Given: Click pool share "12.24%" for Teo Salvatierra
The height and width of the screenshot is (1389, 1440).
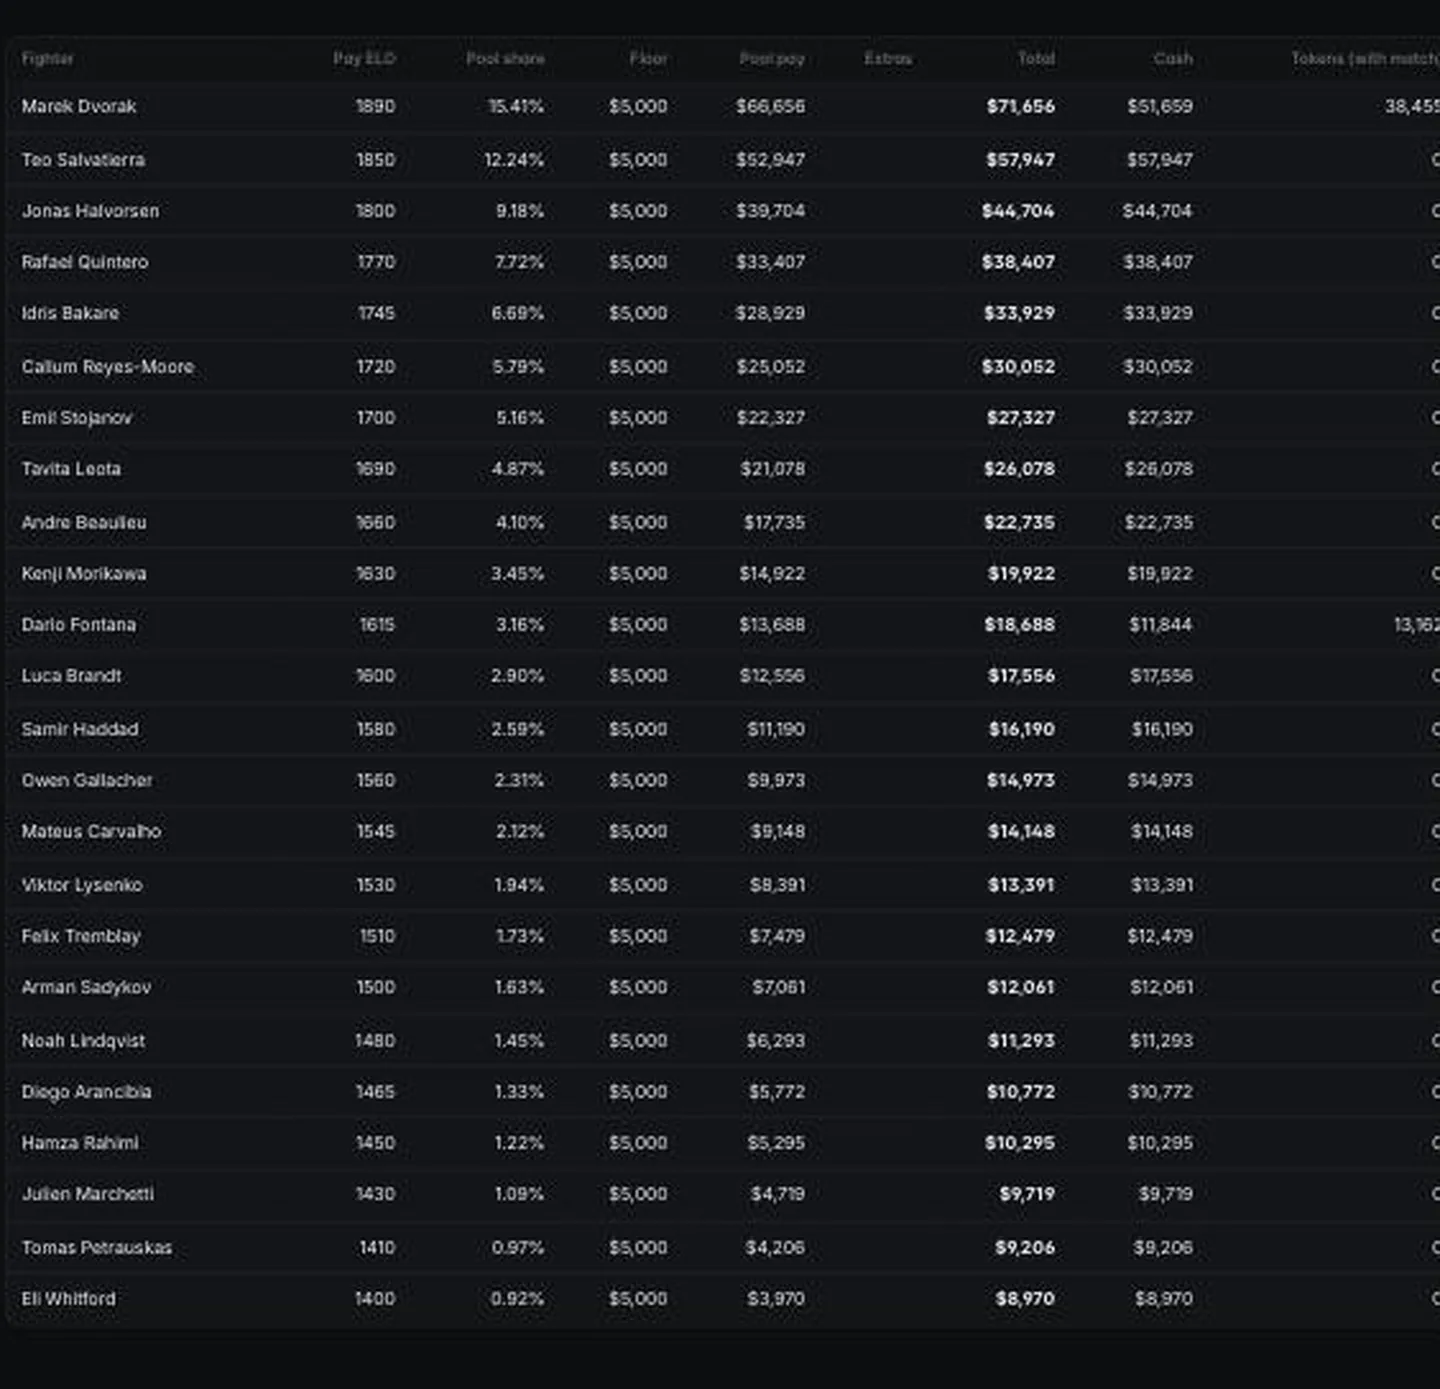Looking at the screenshot, I should tap(514, 160).
